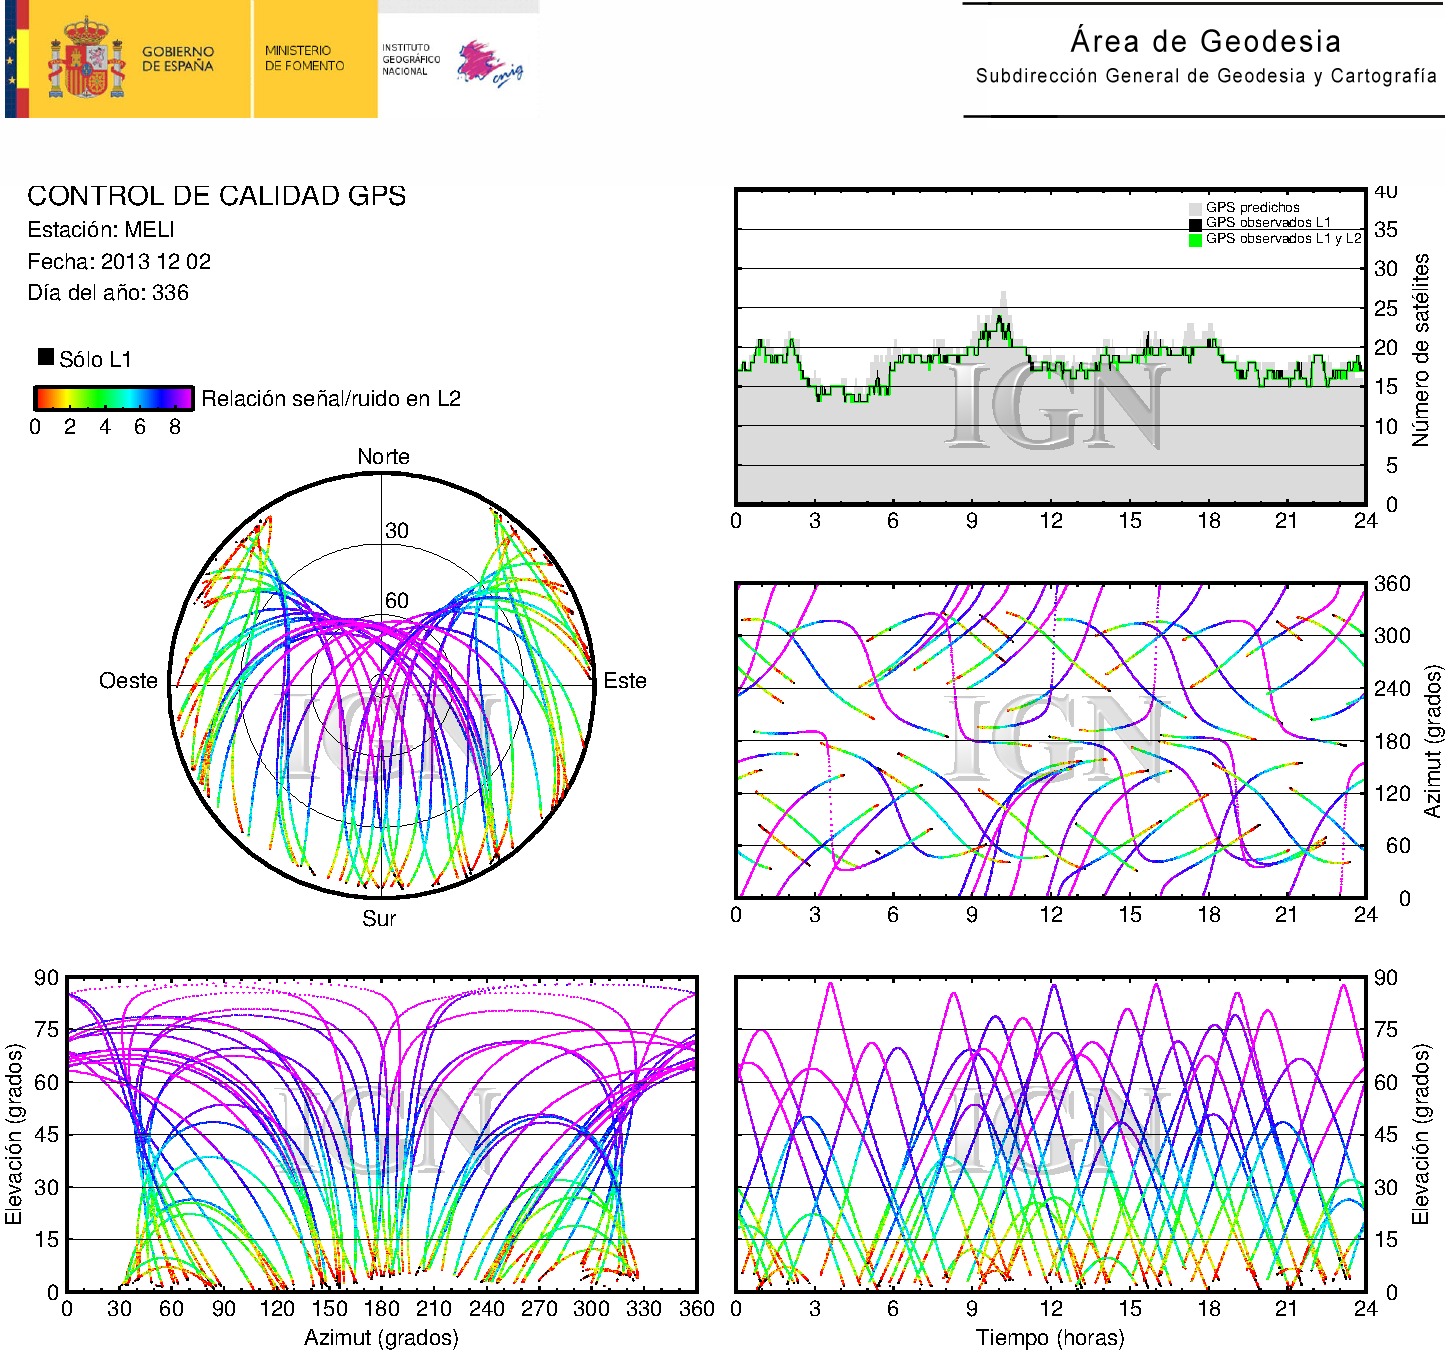Click the Área de Geodesia heading
The image size is (1445, 1350).
pyautogui.click(x=1205, y=41)
